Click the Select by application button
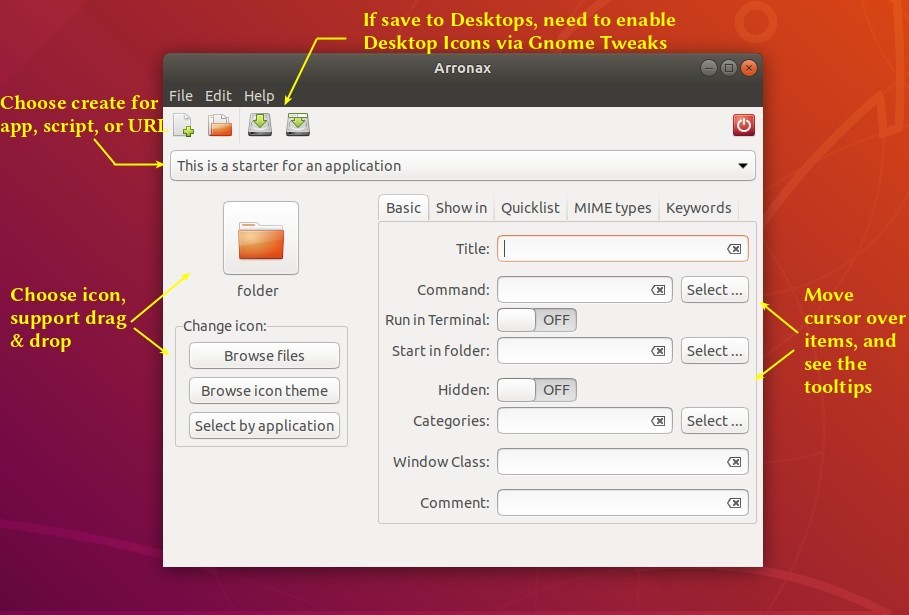This screenshot has width=909, height=615. click(x=264, y=426)
